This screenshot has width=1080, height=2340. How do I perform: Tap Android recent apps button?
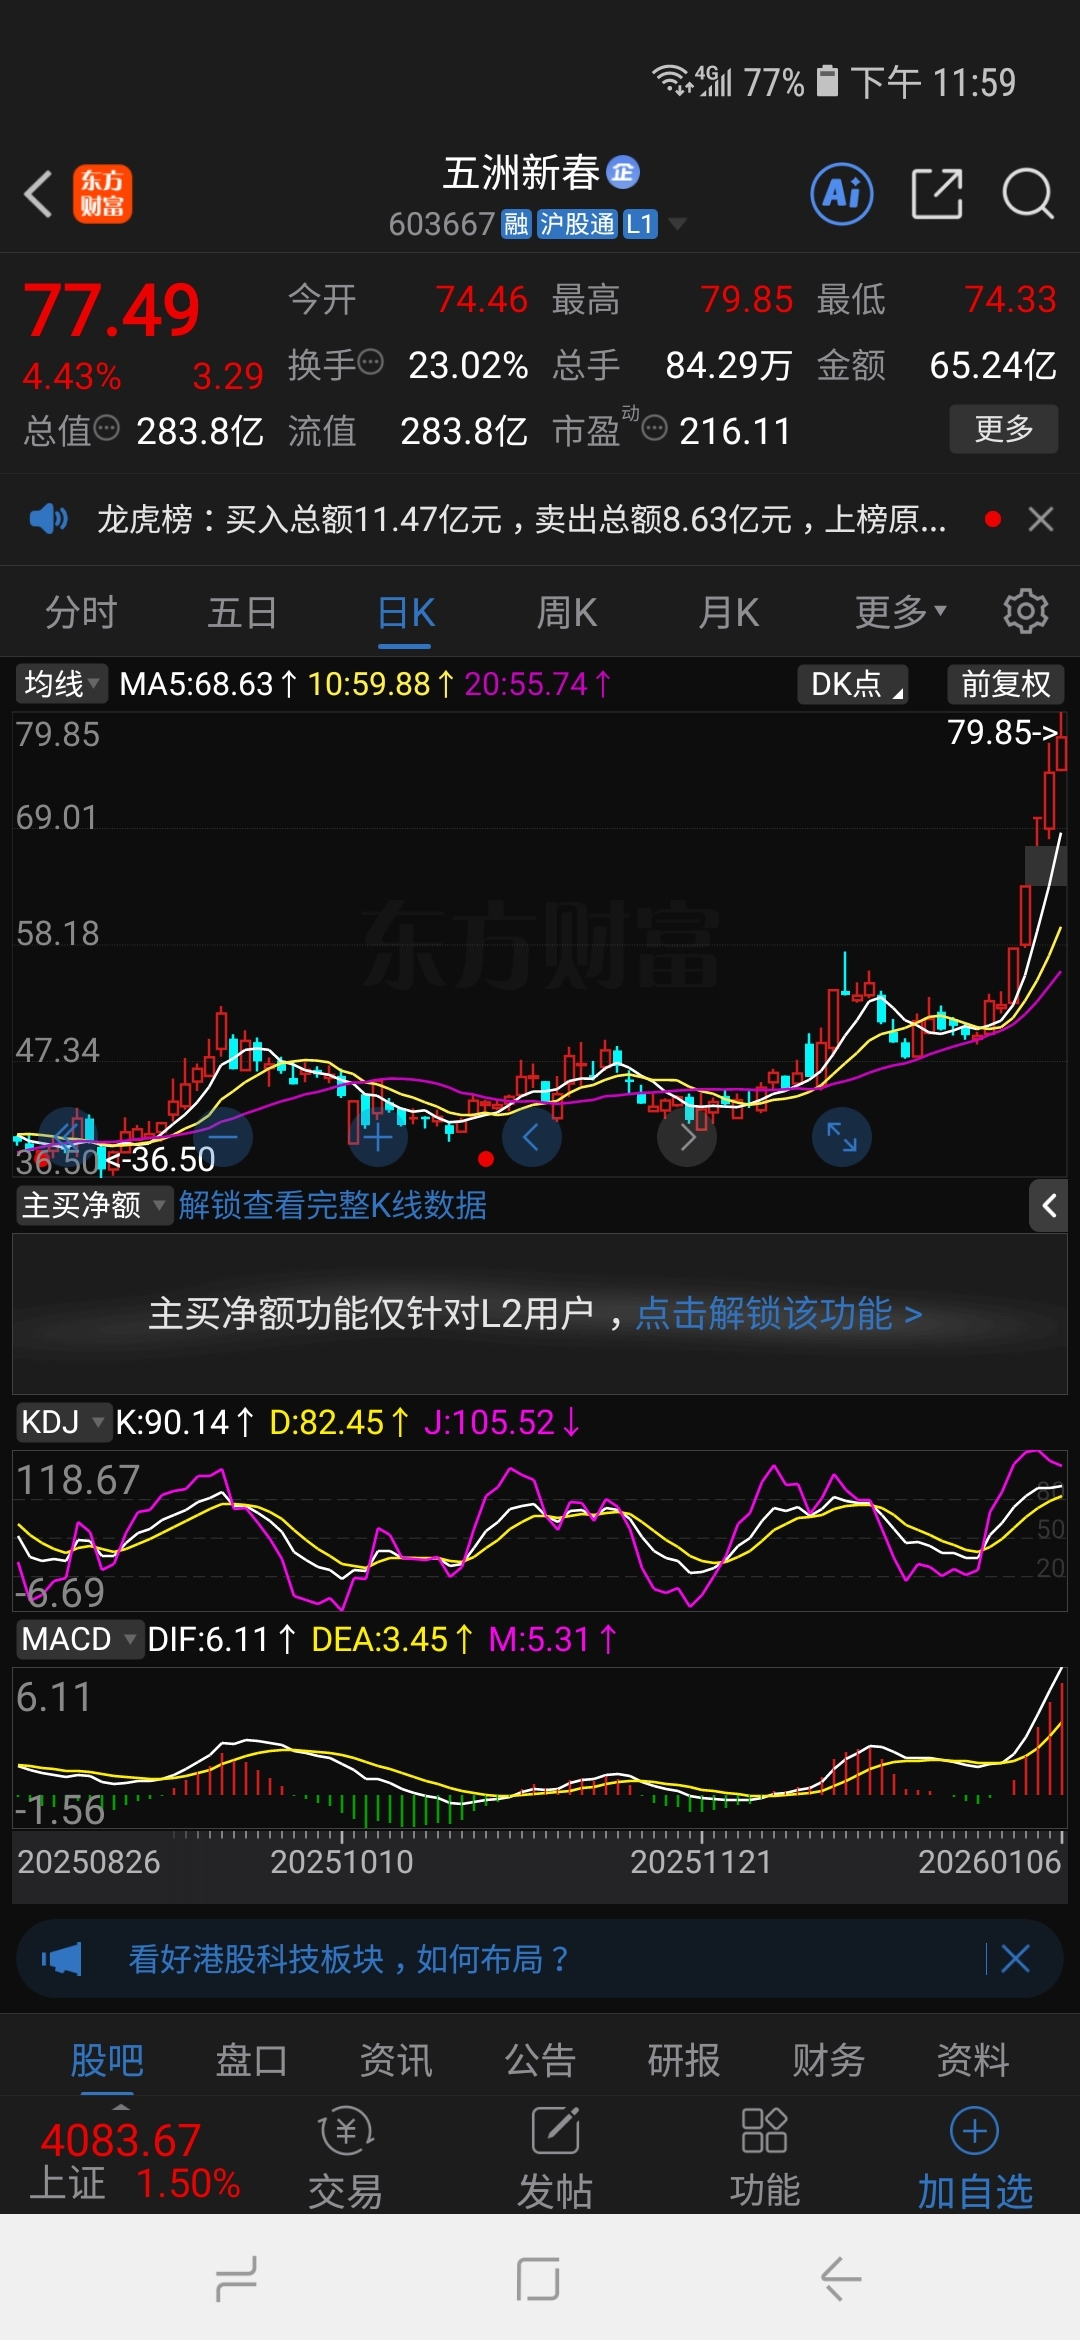(237, 2279)
